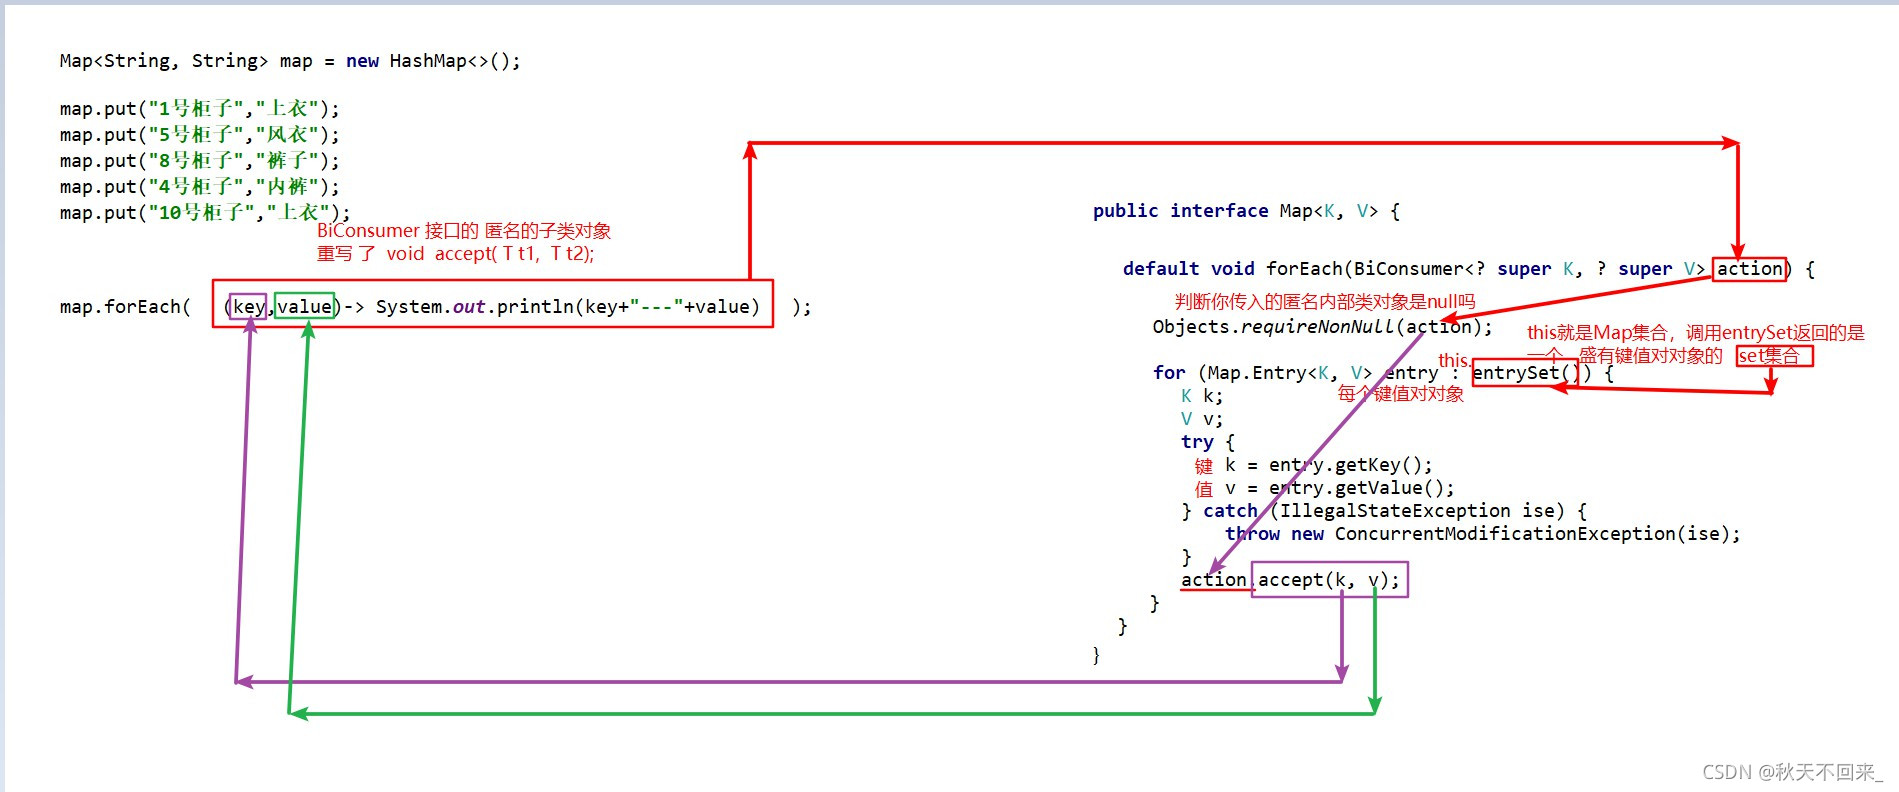
Task: Click the note '判断你传入的匿名内部类对象是null吗'
Action: click(1325, 301)
